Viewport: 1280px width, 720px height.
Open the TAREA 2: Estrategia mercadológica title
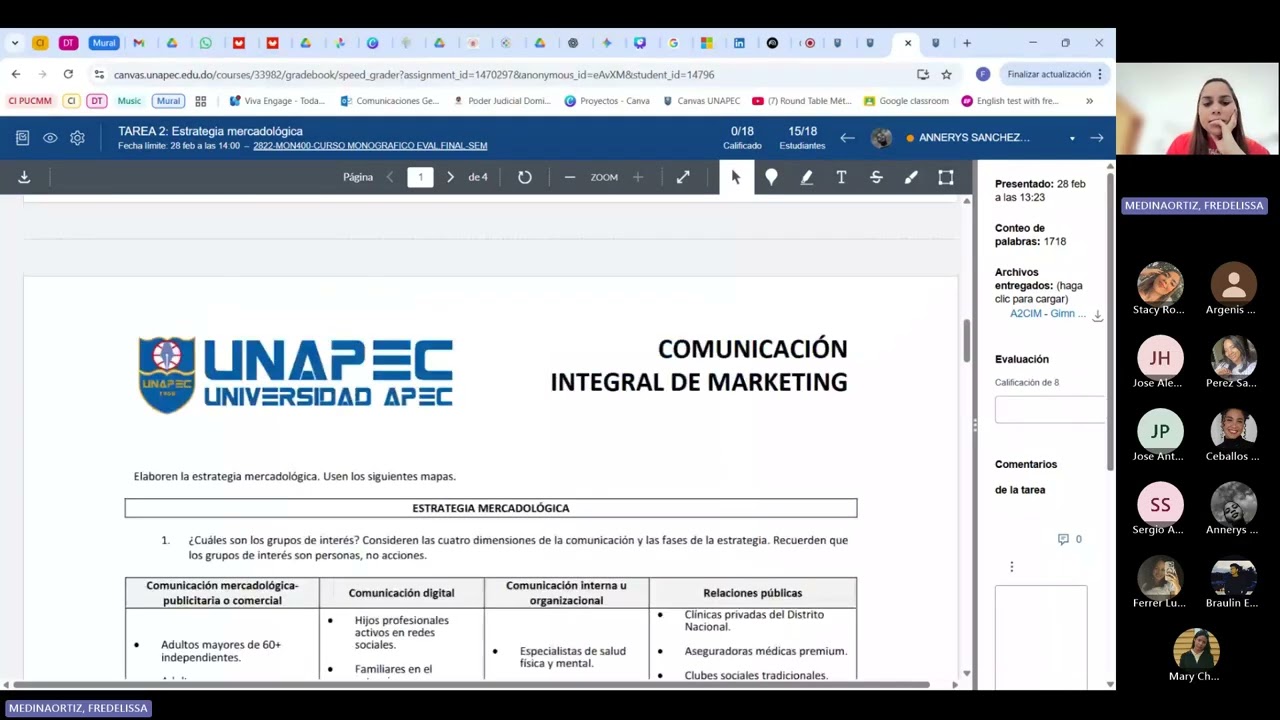pos(210,131)
